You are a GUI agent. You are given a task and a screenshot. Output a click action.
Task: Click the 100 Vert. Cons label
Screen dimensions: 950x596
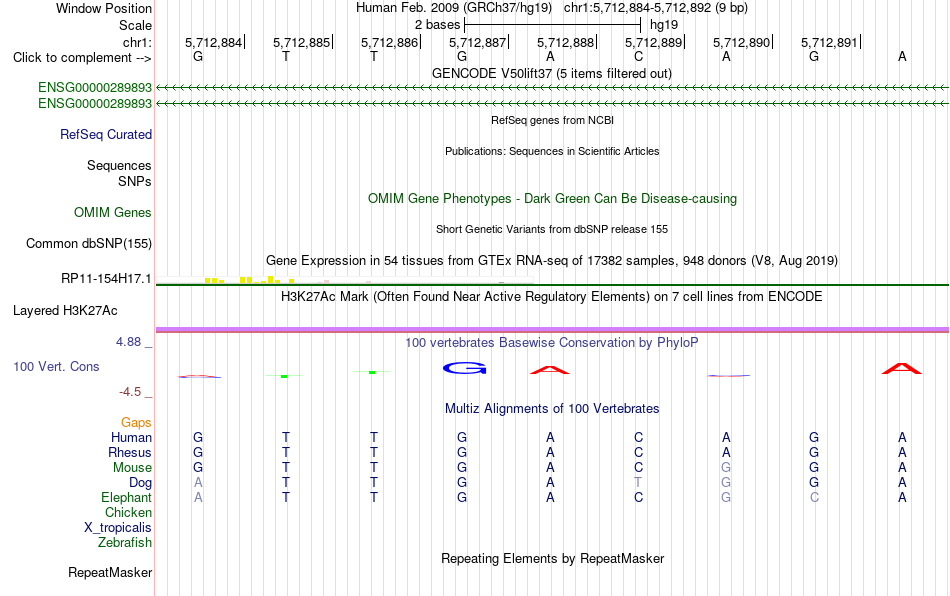56,366
